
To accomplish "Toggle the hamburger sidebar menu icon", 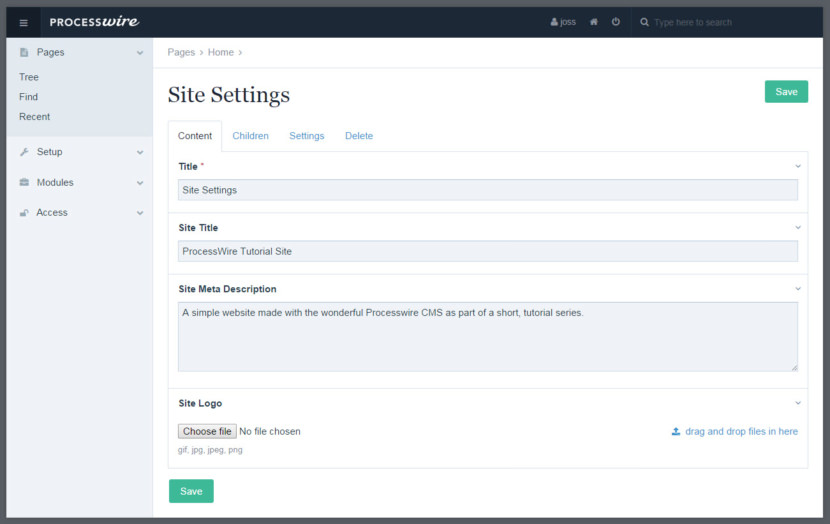I will pyautogui.click(x=23, y=23).
